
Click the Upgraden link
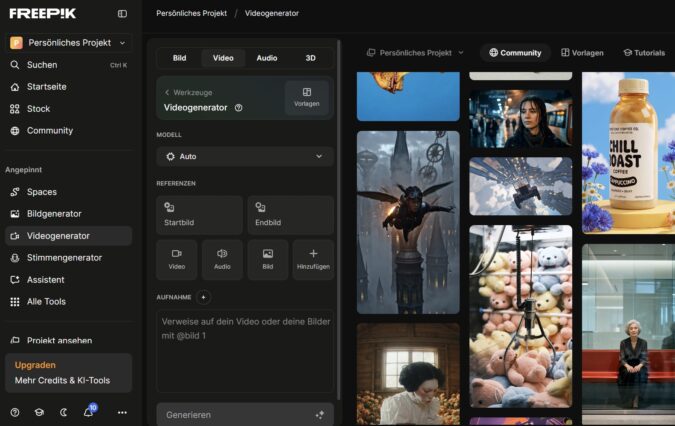click(35, 365)
